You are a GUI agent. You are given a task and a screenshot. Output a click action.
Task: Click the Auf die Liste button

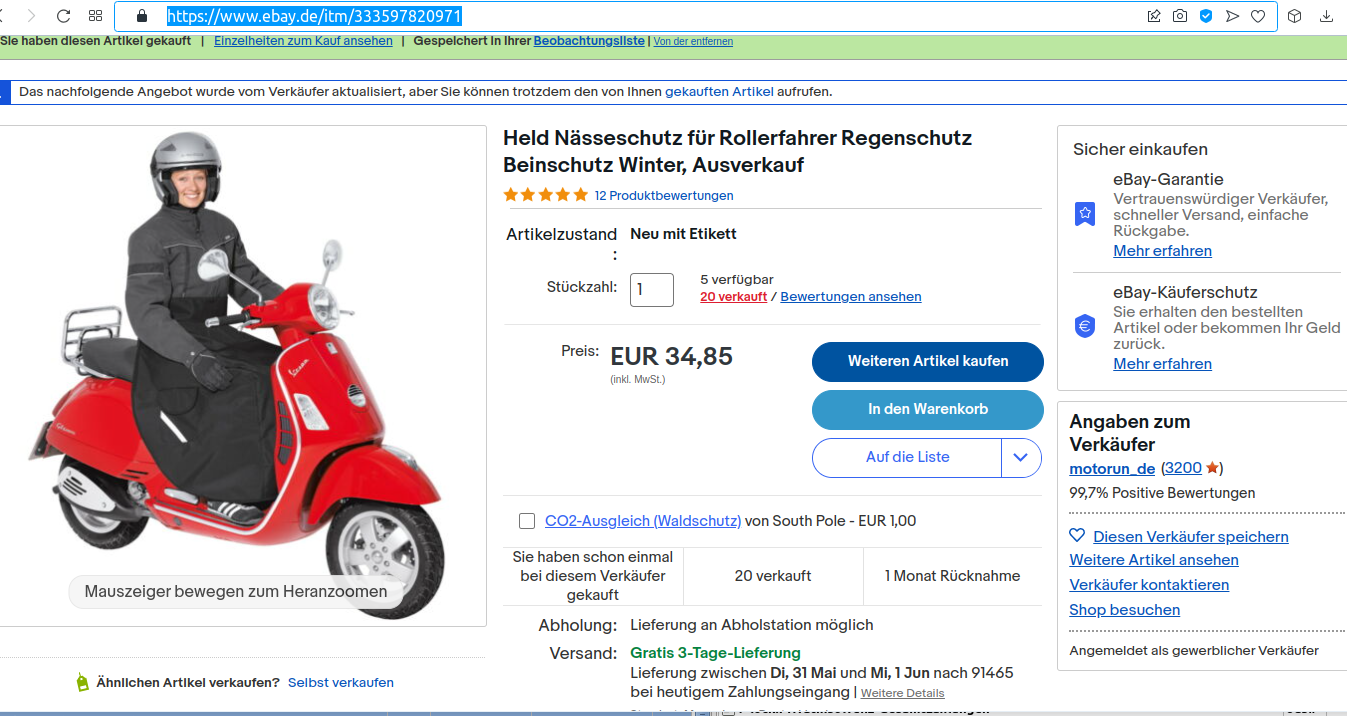pos(907,458)
